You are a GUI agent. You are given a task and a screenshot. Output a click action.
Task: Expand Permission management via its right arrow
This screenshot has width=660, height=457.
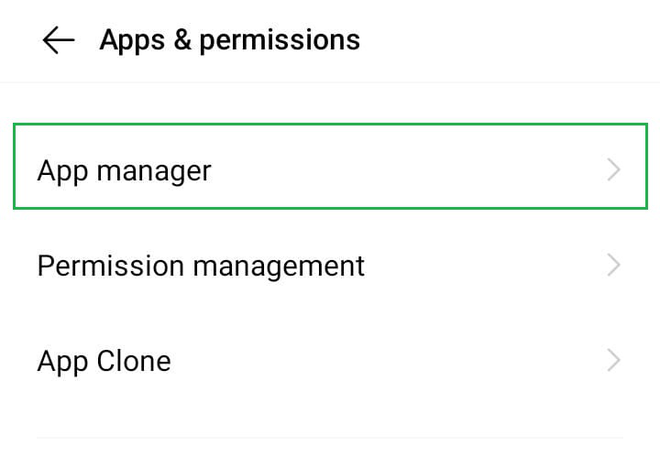tap(614, 266)
